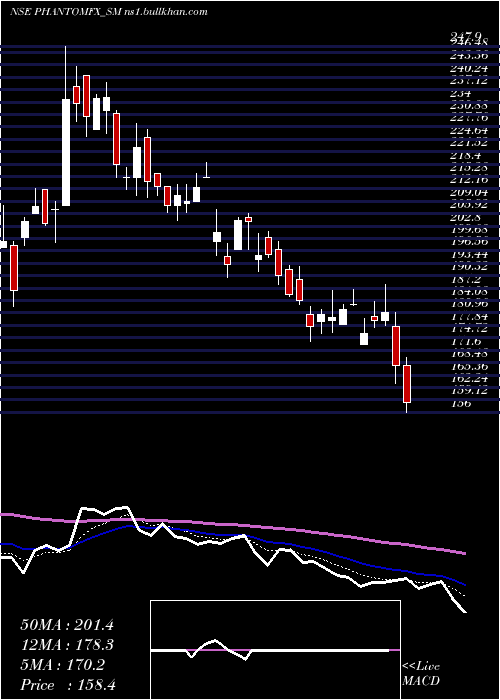Image resolution: width=500 pixels, height=700 pixels.
Task: Click the 209.04 price level label
Action: (x=469, y=193)
